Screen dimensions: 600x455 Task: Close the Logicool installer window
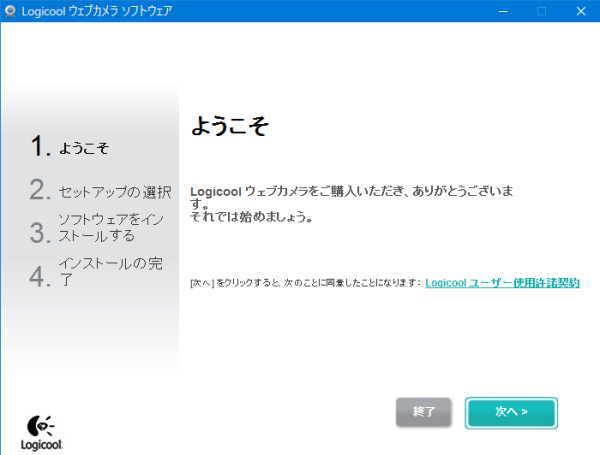(579, 11)
